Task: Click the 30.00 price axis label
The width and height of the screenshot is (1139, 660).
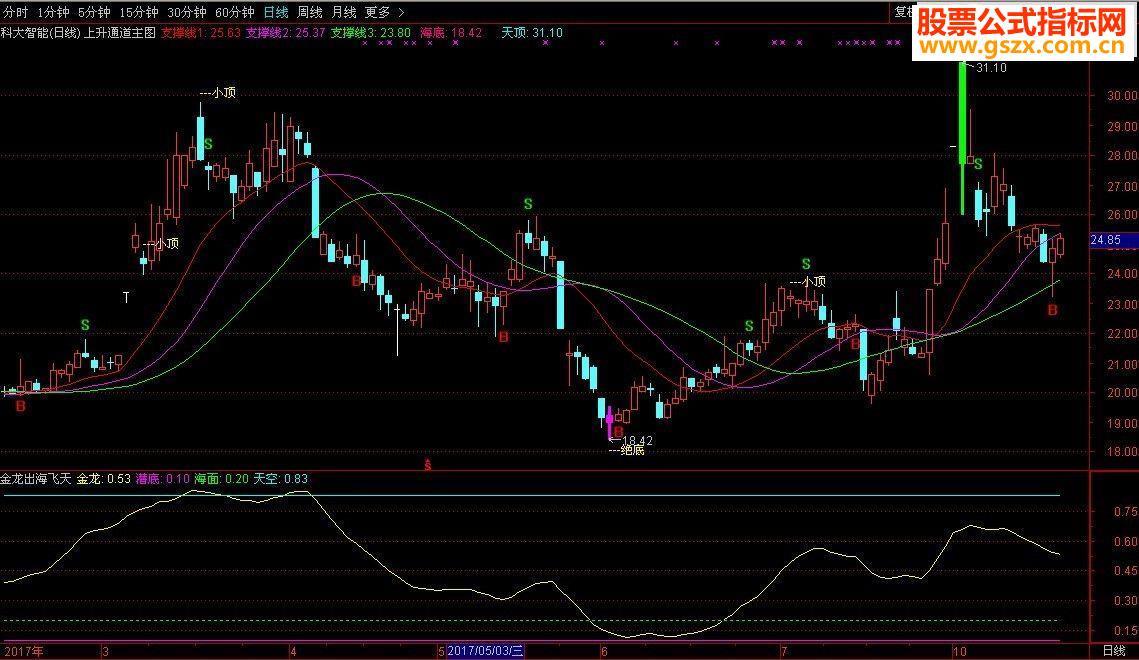Action: coord(1122,95)
